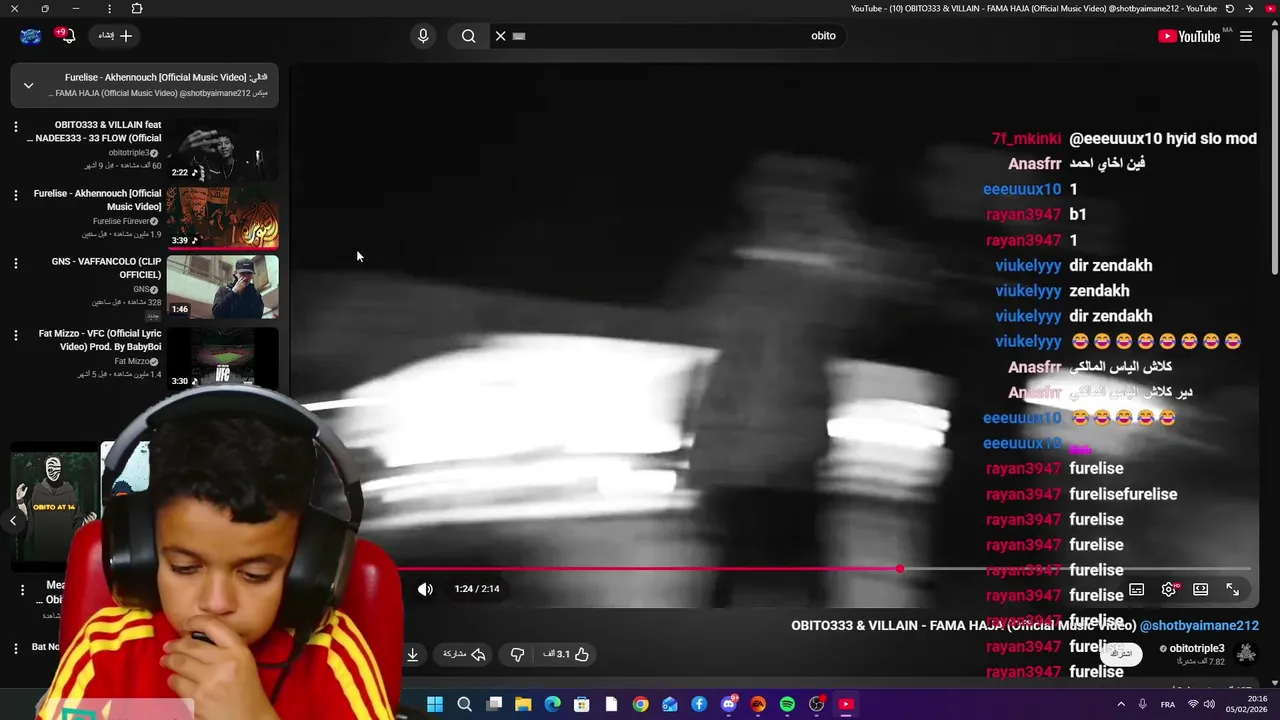The width and height of the screenshot is (1280, 720).
Task: Open Spotify from the taskbar
Action: tap(787, 704)
